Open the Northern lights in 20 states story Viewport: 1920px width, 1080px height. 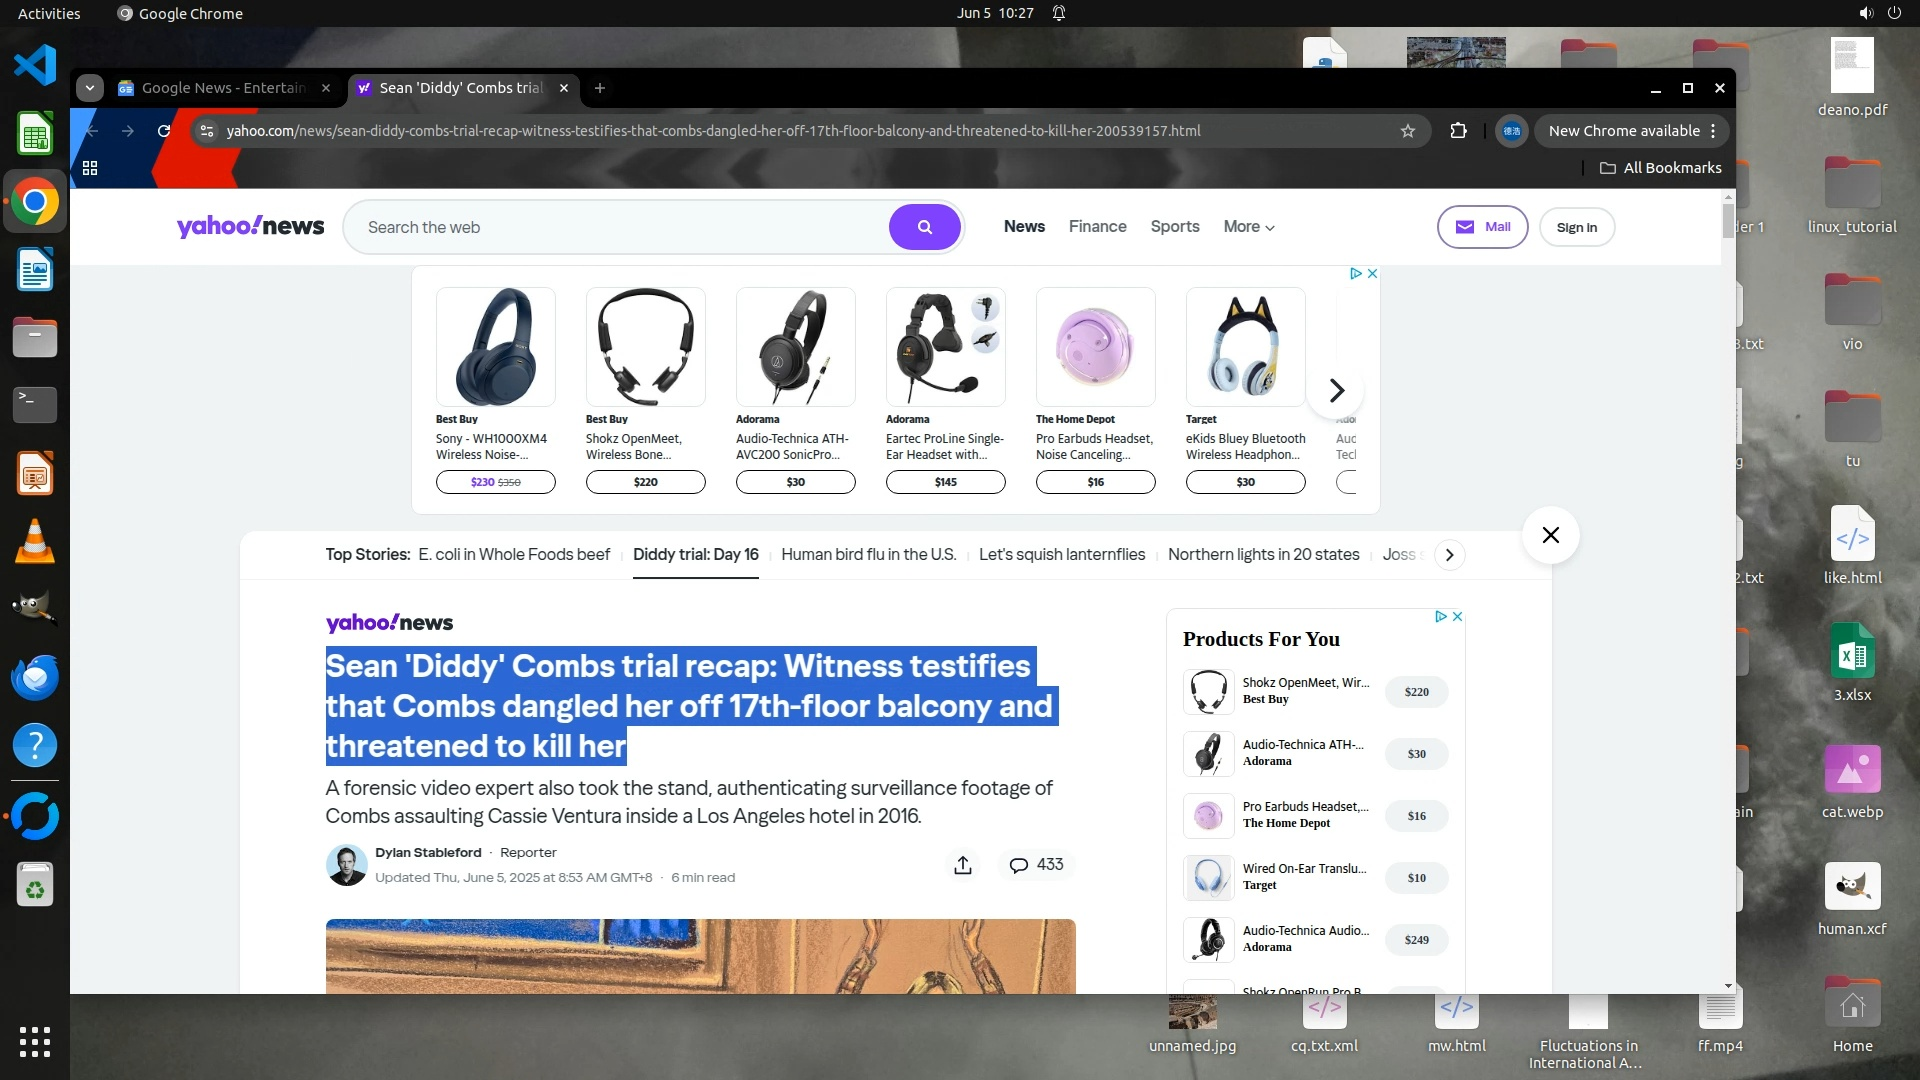1263,555
